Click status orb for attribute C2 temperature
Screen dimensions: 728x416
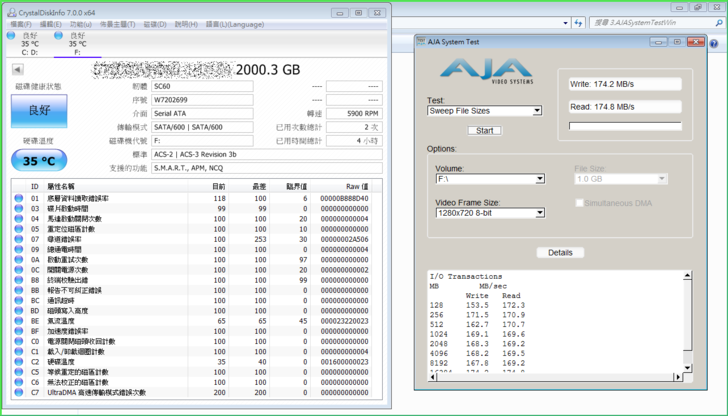[18, 362]
